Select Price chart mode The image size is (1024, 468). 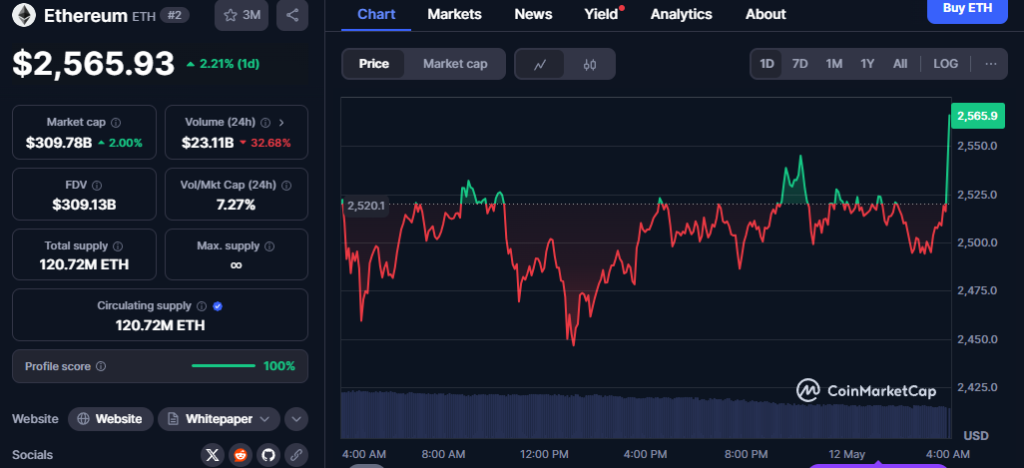coord(374,64)
